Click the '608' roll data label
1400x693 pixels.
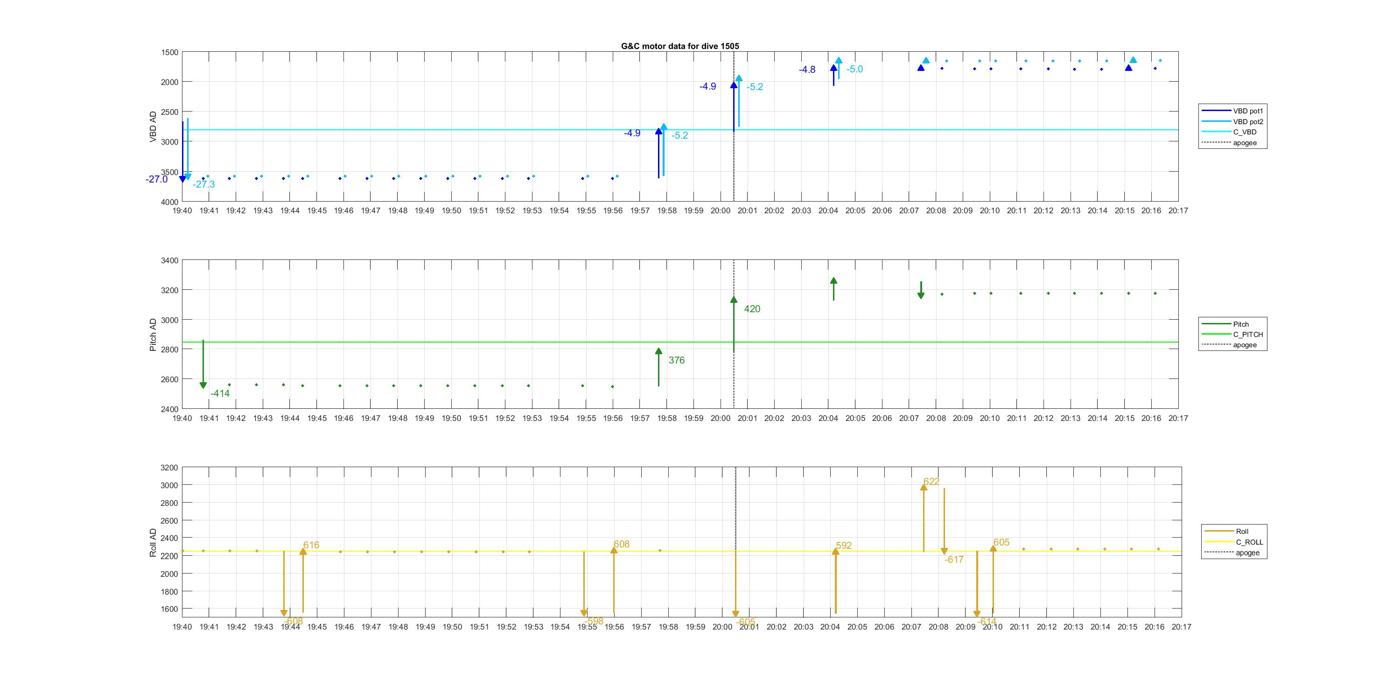pos(622,545)
